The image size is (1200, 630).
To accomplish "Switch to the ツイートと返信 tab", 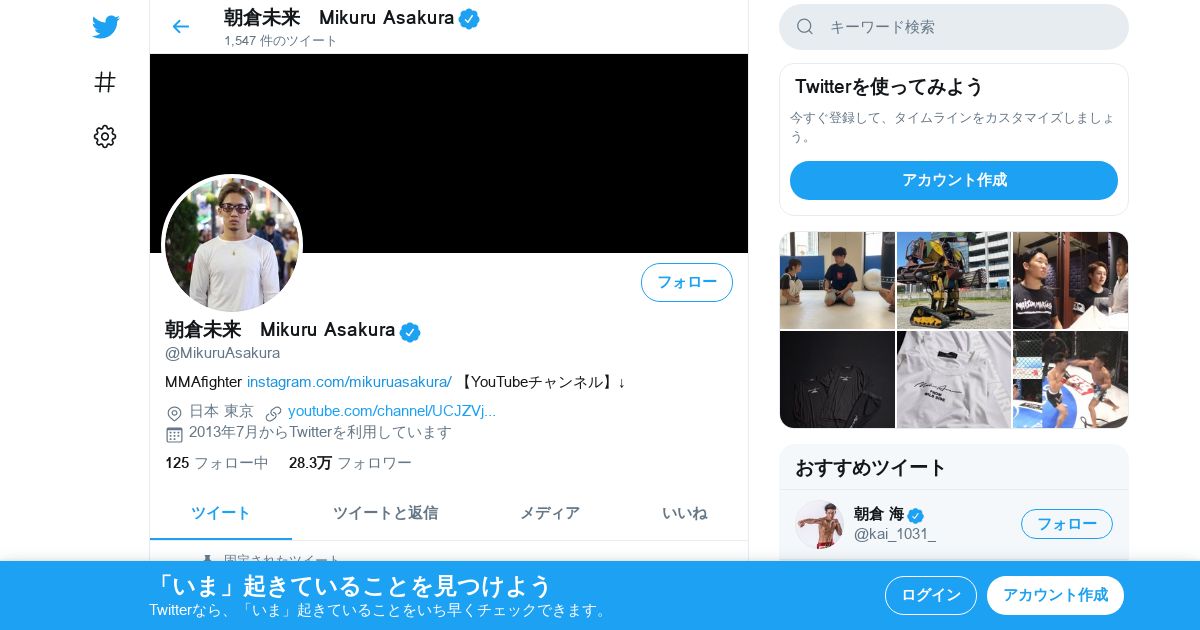I will pos(385,513).
